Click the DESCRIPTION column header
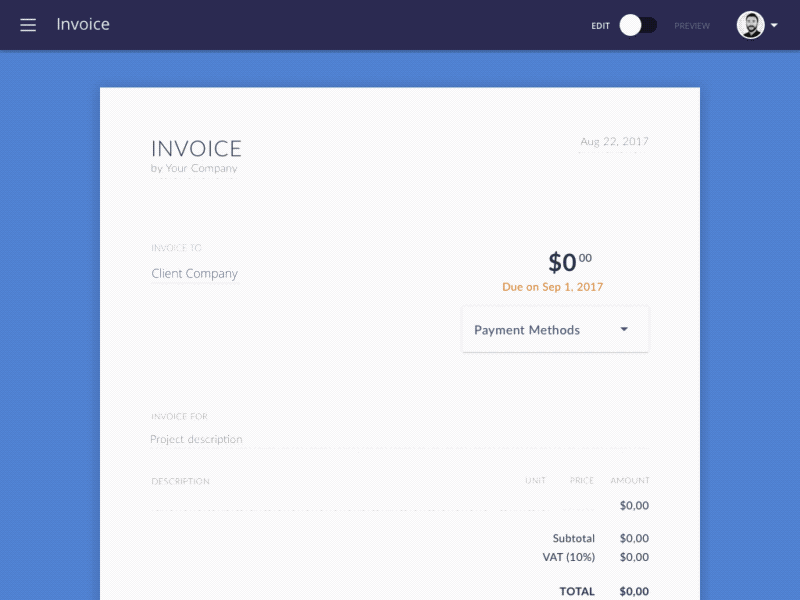The height and width of the screenshot is (600, 800). tap(180, 481)
